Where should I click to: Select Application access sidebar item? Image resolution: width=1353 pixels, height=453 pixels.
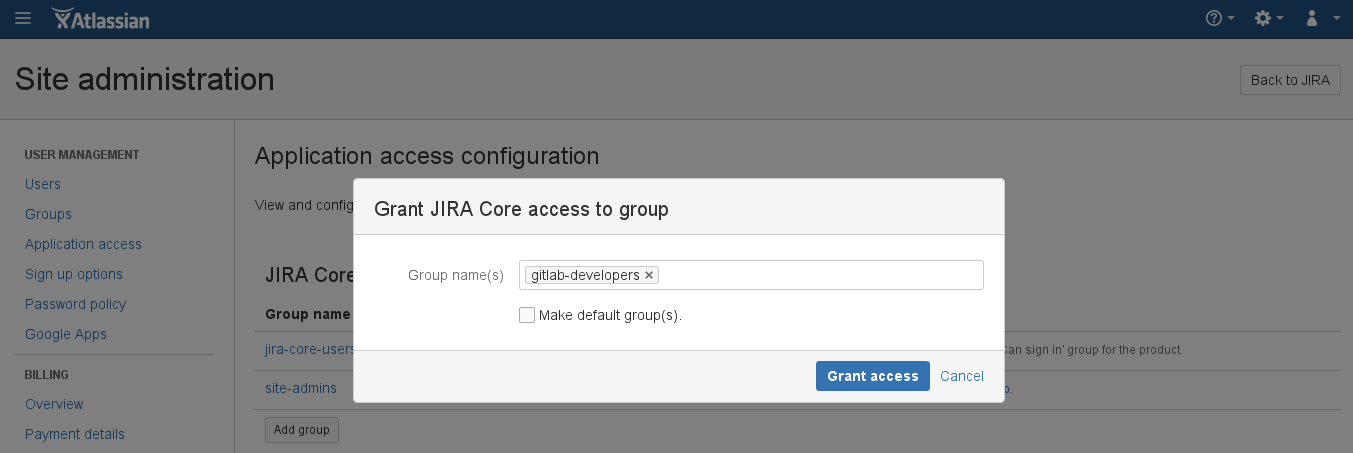click(x=83, y=244)
